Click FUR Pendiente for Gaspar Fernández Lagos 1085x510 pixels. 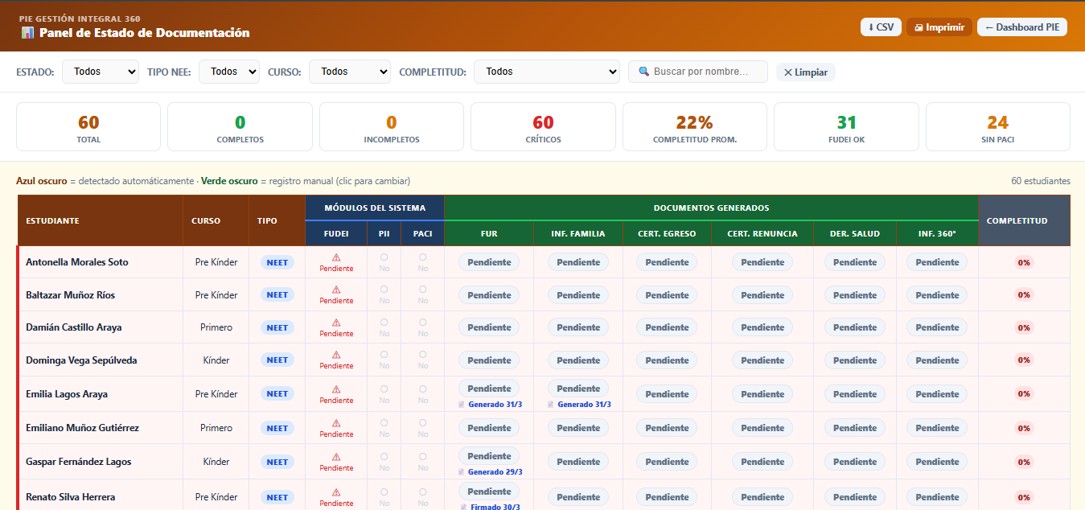[489, 456]
